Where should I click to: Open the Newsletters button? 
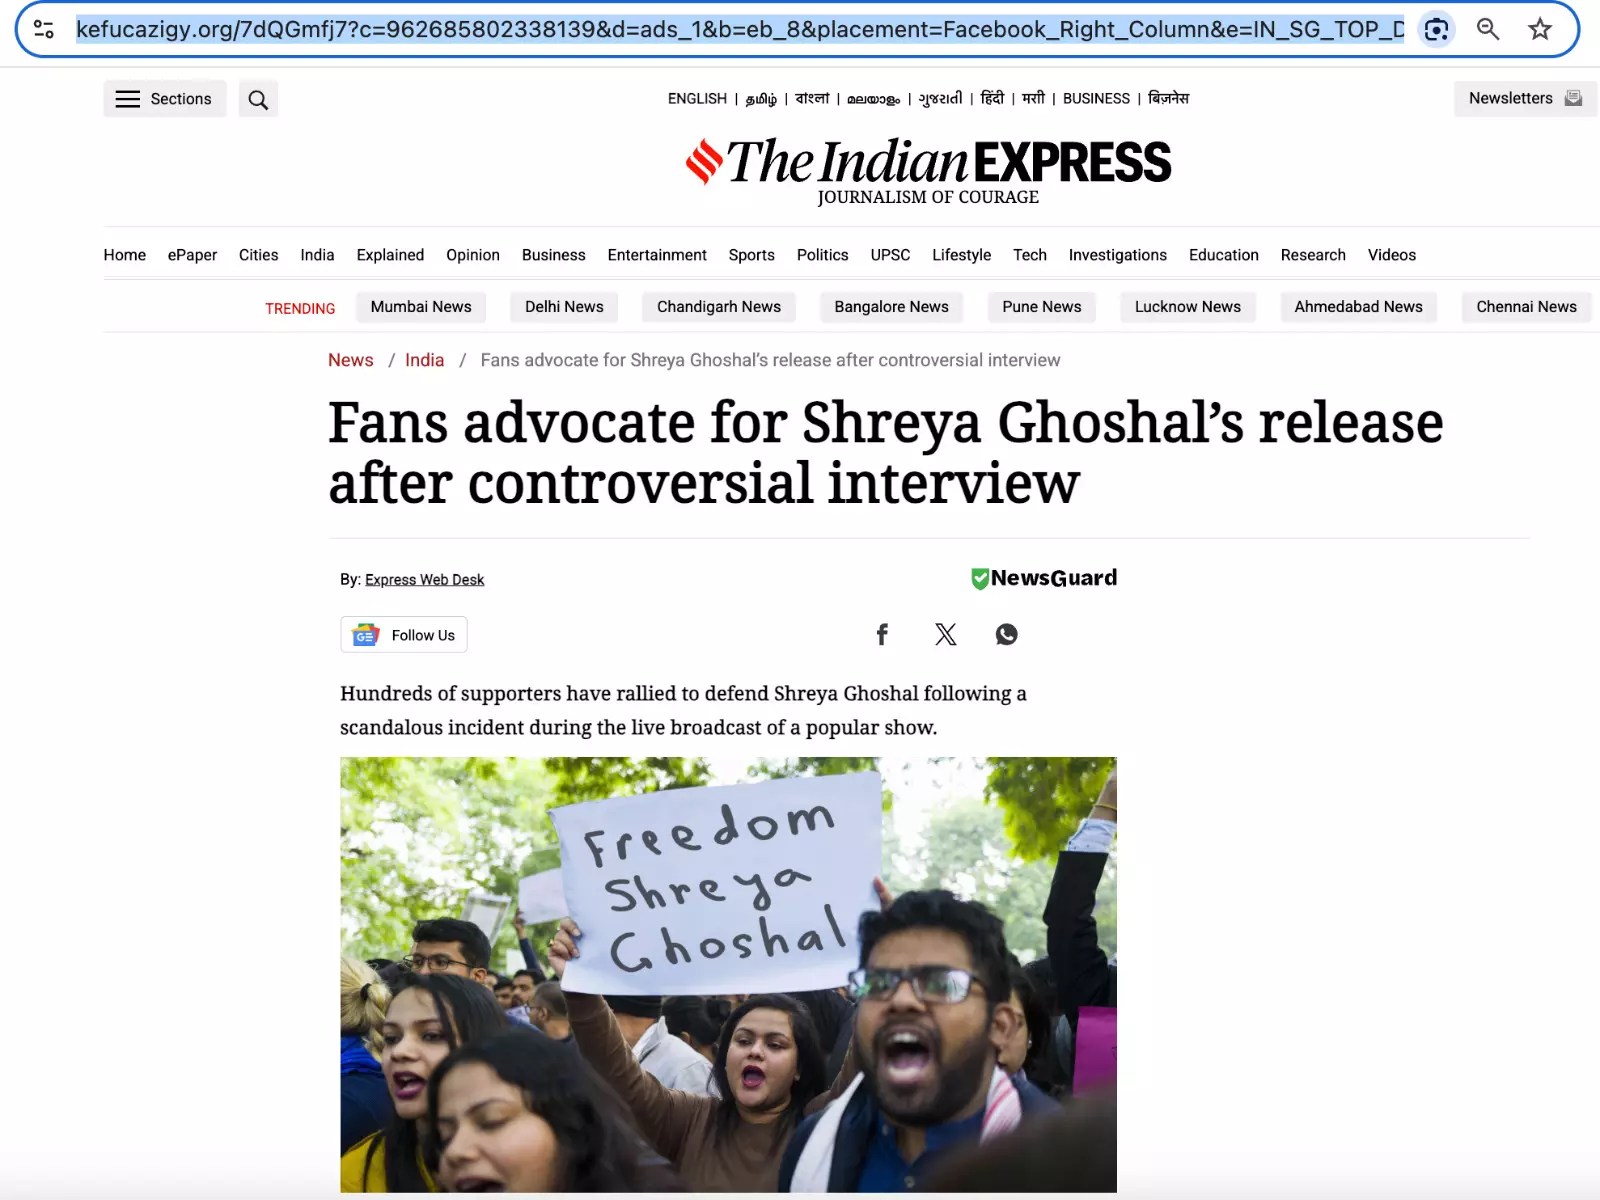tap(1525, 98)
